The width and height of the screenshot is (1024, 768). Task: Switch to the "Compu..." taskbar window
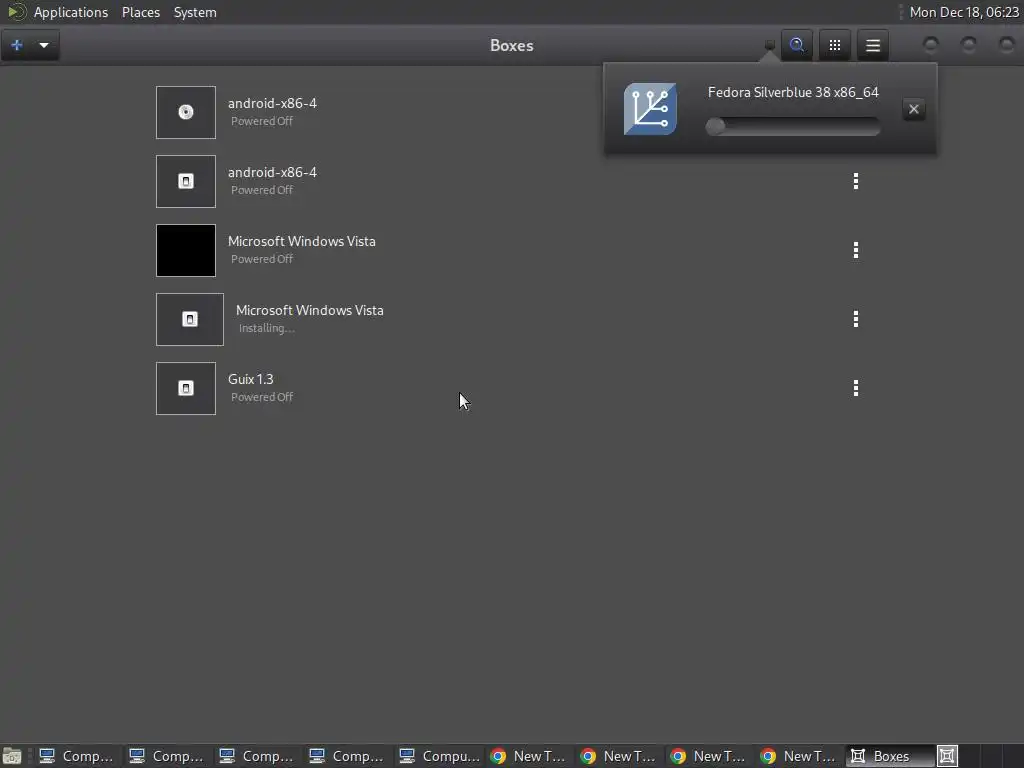tap(440, 756)
